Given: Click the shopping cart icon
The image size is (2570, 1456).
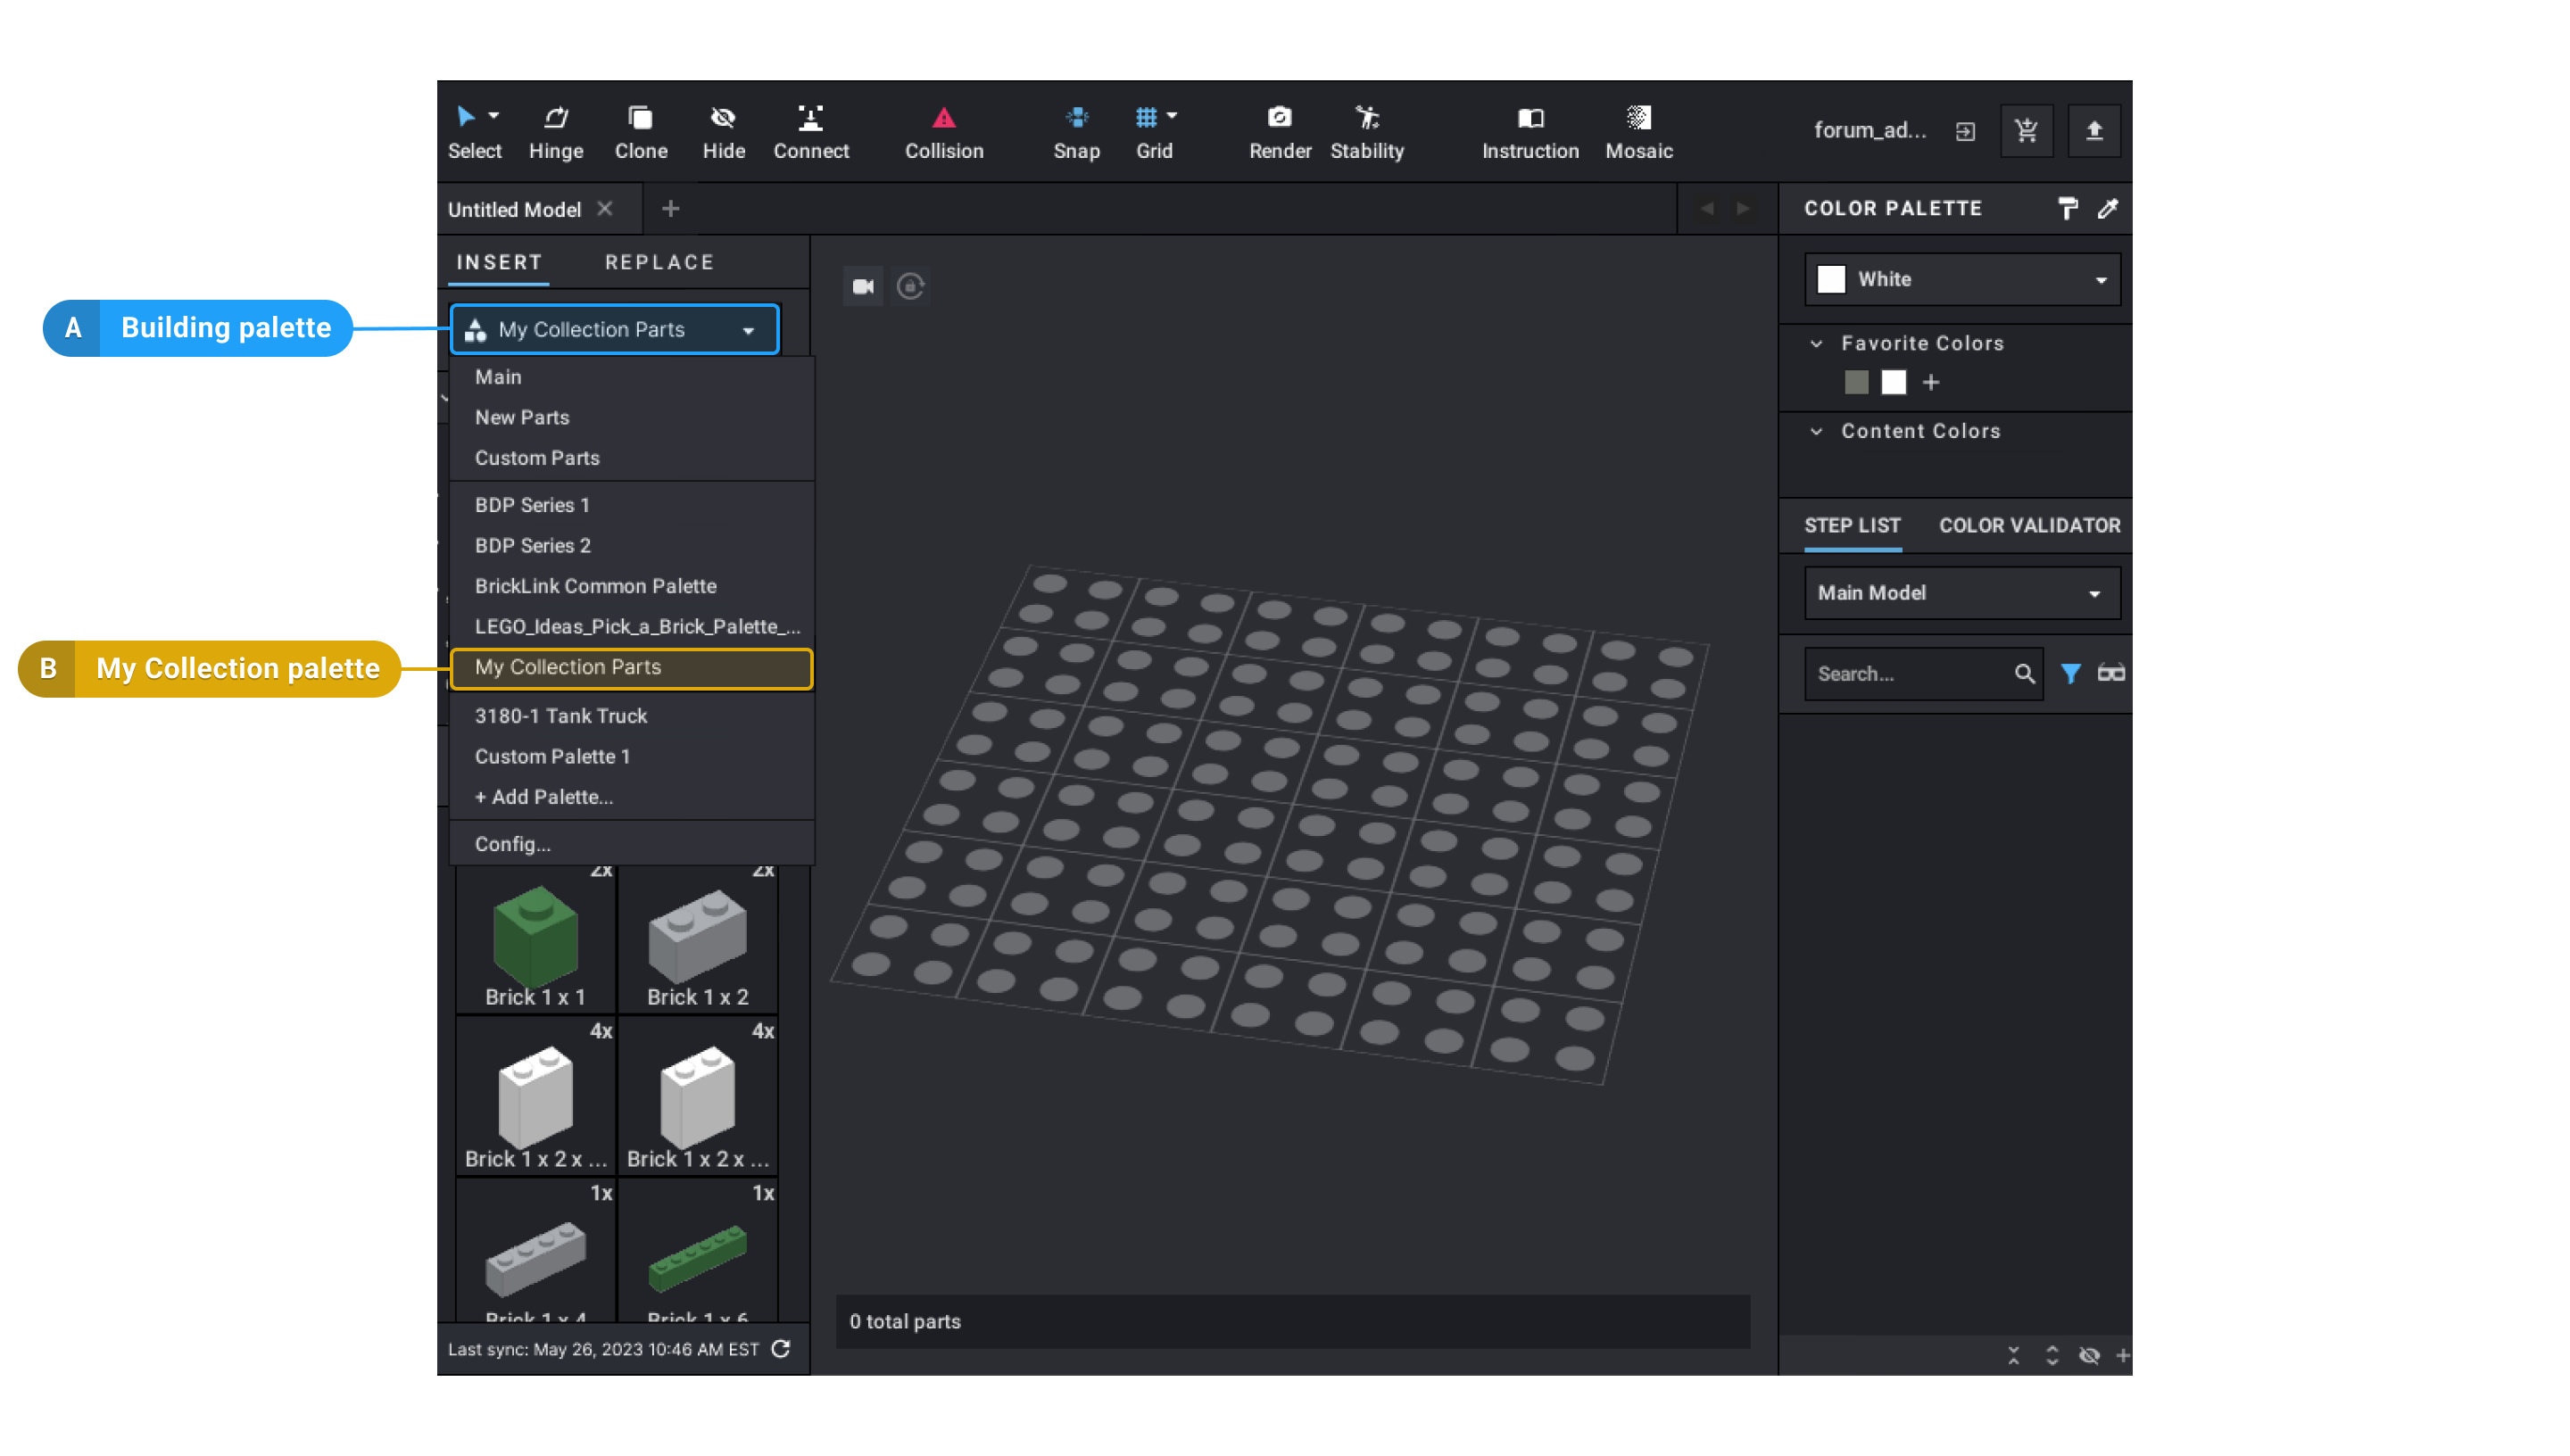Looking at the screenshot, I should (2026, 131).
